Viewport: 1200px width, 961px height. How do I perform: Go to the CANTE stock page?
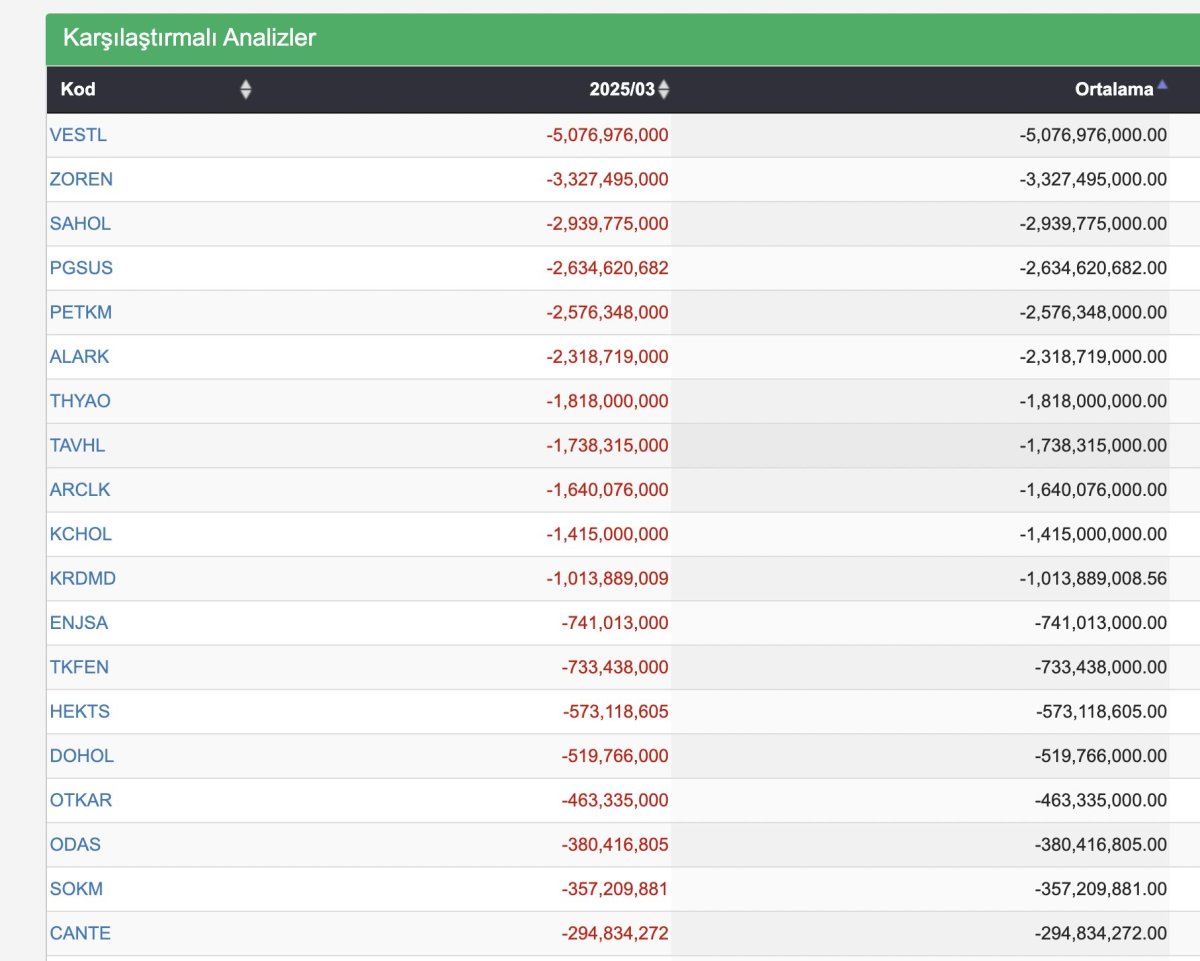[80, 933]
